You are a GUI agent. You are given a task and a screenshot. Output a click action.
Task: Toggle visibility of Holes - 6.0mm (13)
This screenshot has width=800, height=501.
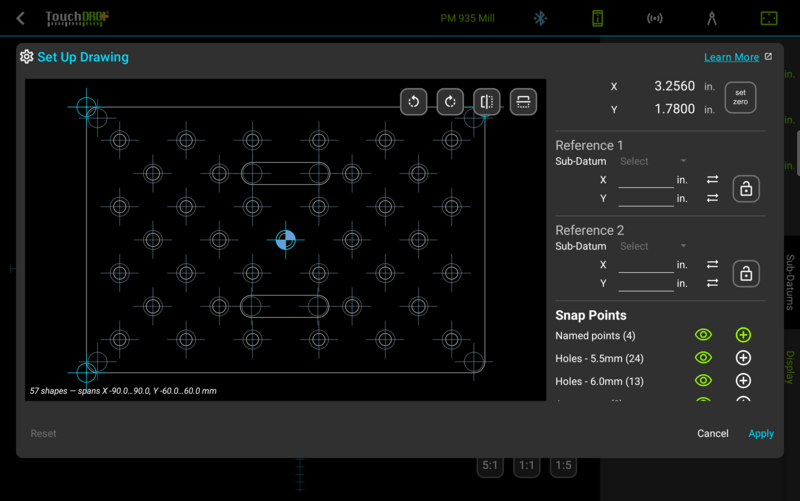click(x=703, y=381)
